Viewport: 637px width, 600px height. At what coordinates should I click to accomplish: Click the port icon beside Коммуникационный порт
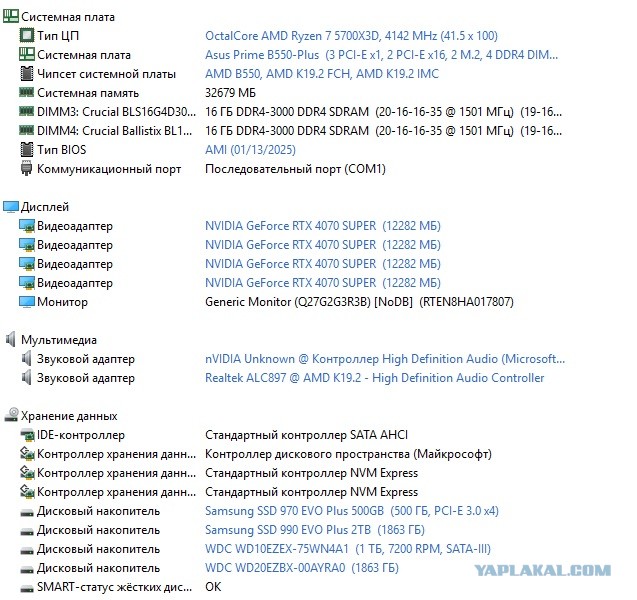(x=26, y=169)
